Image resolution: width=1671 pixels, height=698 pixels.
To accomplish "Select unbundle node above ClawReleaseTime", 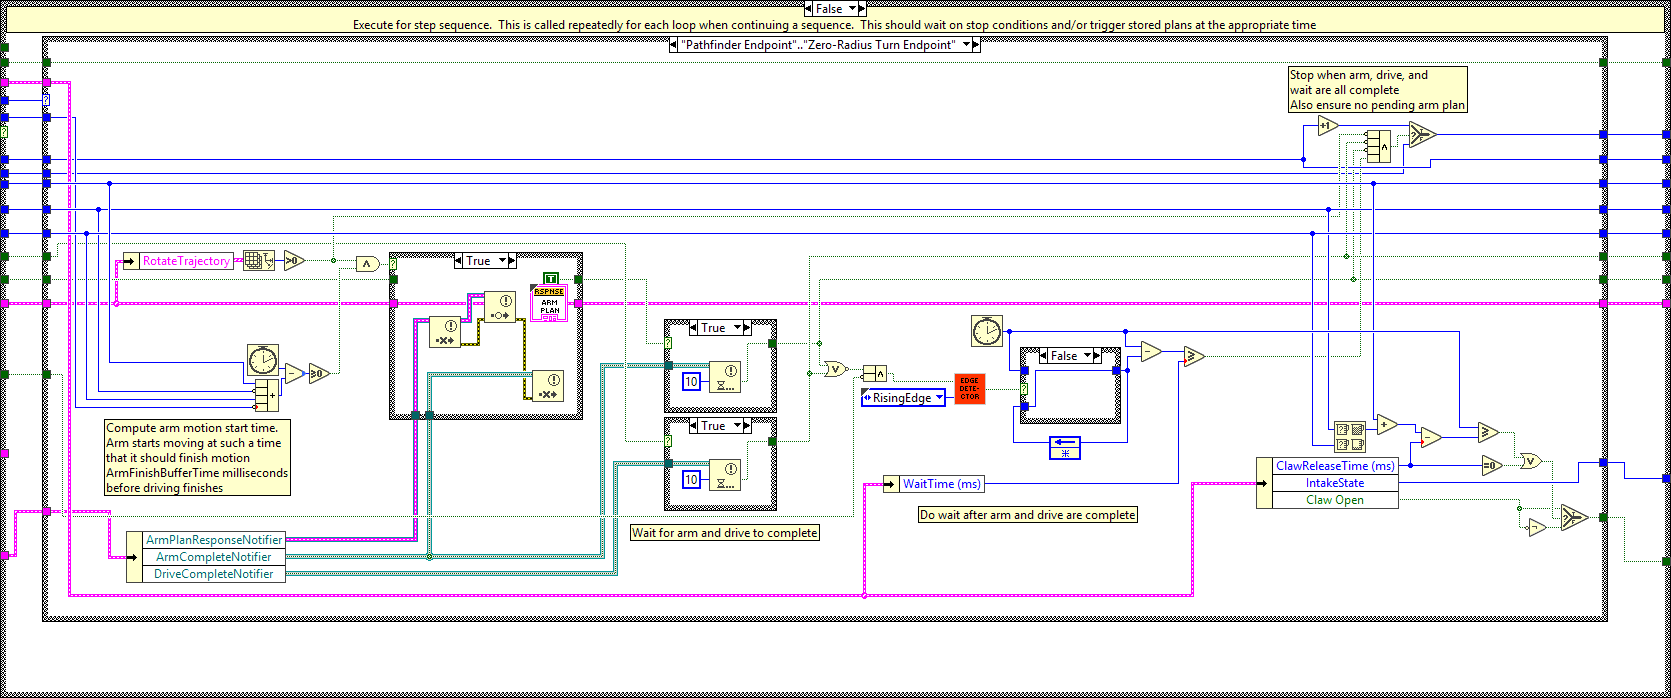I will point(1350,437).
